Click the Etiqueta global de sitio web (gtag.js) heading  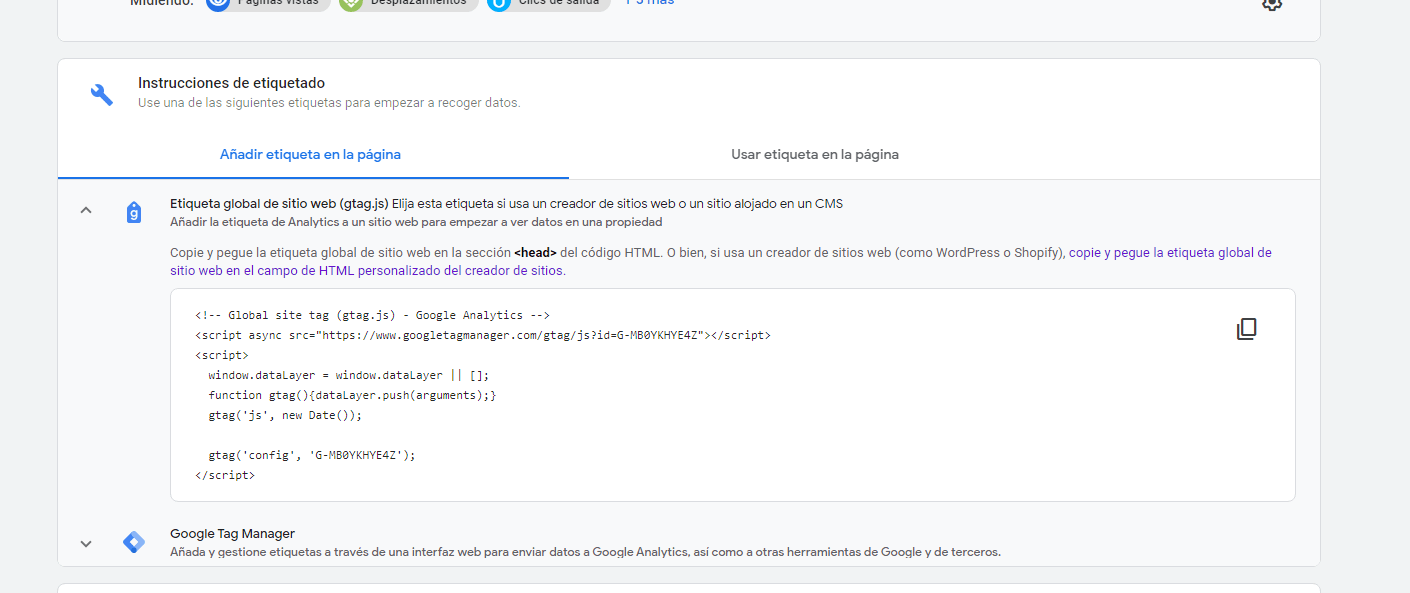(279, 204)
